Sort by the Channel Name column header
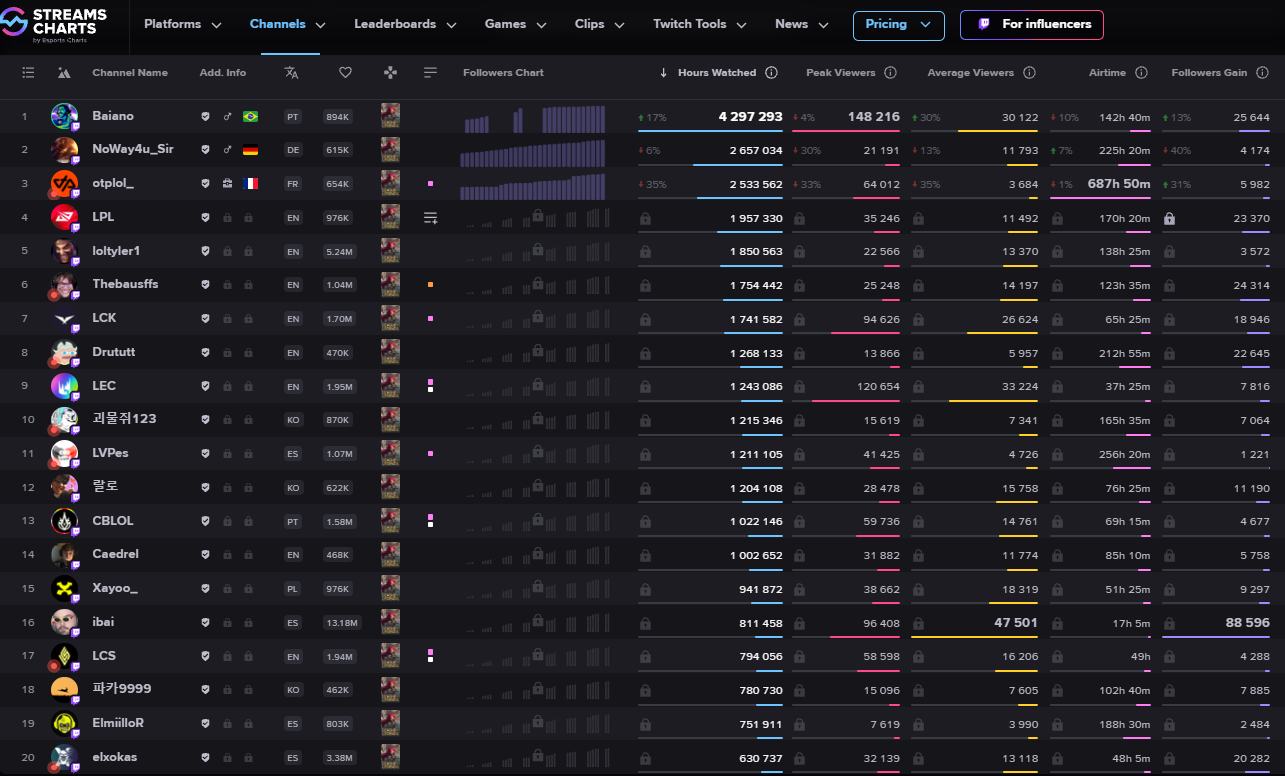The height and width of the screenshot is (776, 1285). coord(130,73)
